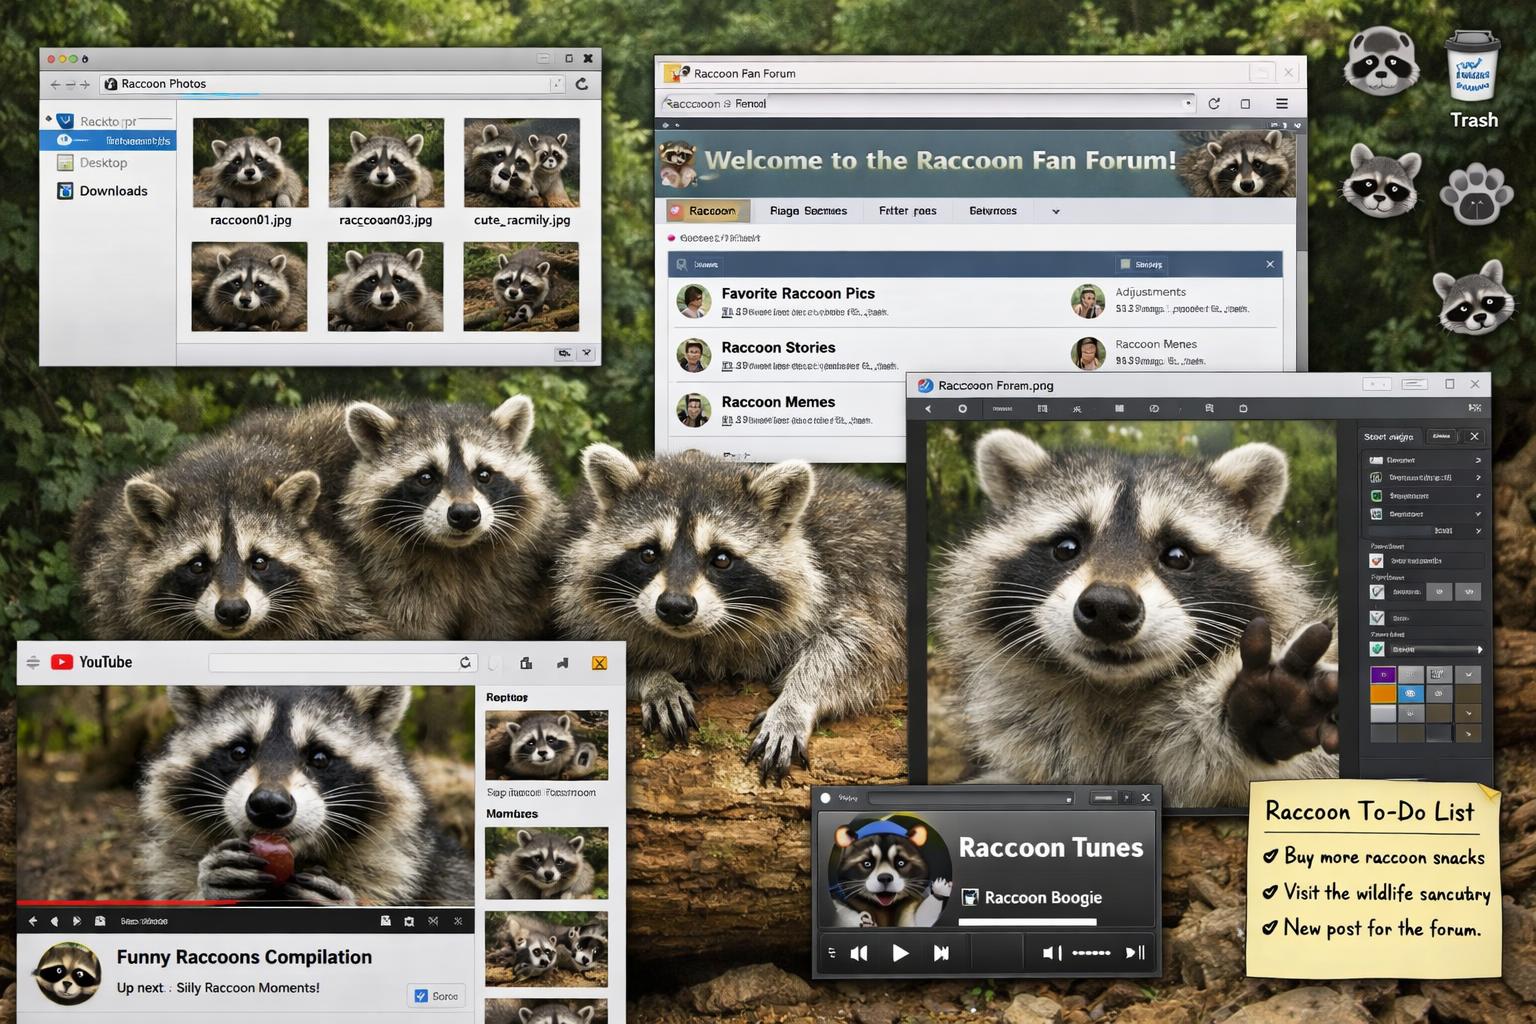Screen dimensions: 1536x1024
Task: Open the dropdown chevron after the forum tabs
Action: click(1056, 212)
